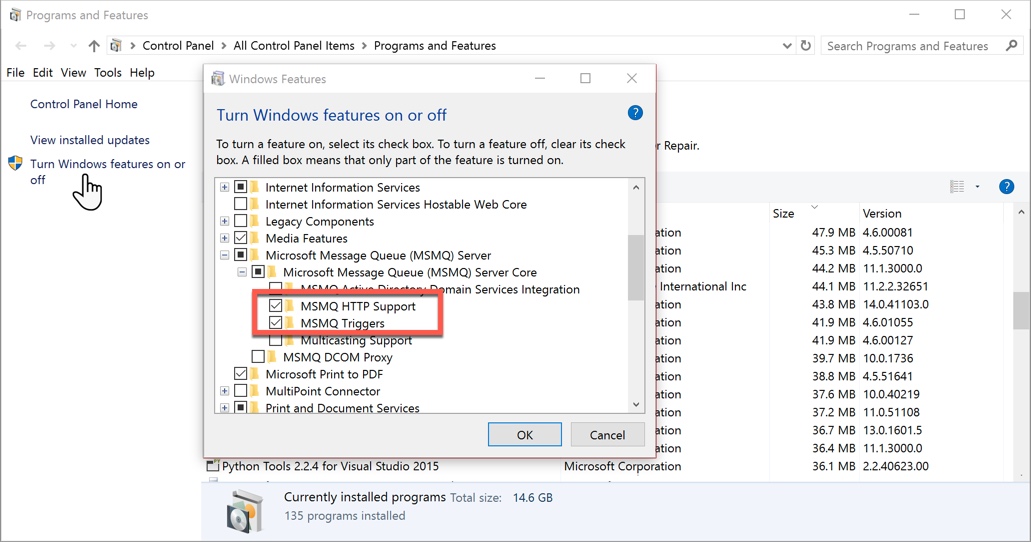Screen dimensions: 1031x542
Task: Click the up arrow navigation icon
Action: [x=94, y=46]
